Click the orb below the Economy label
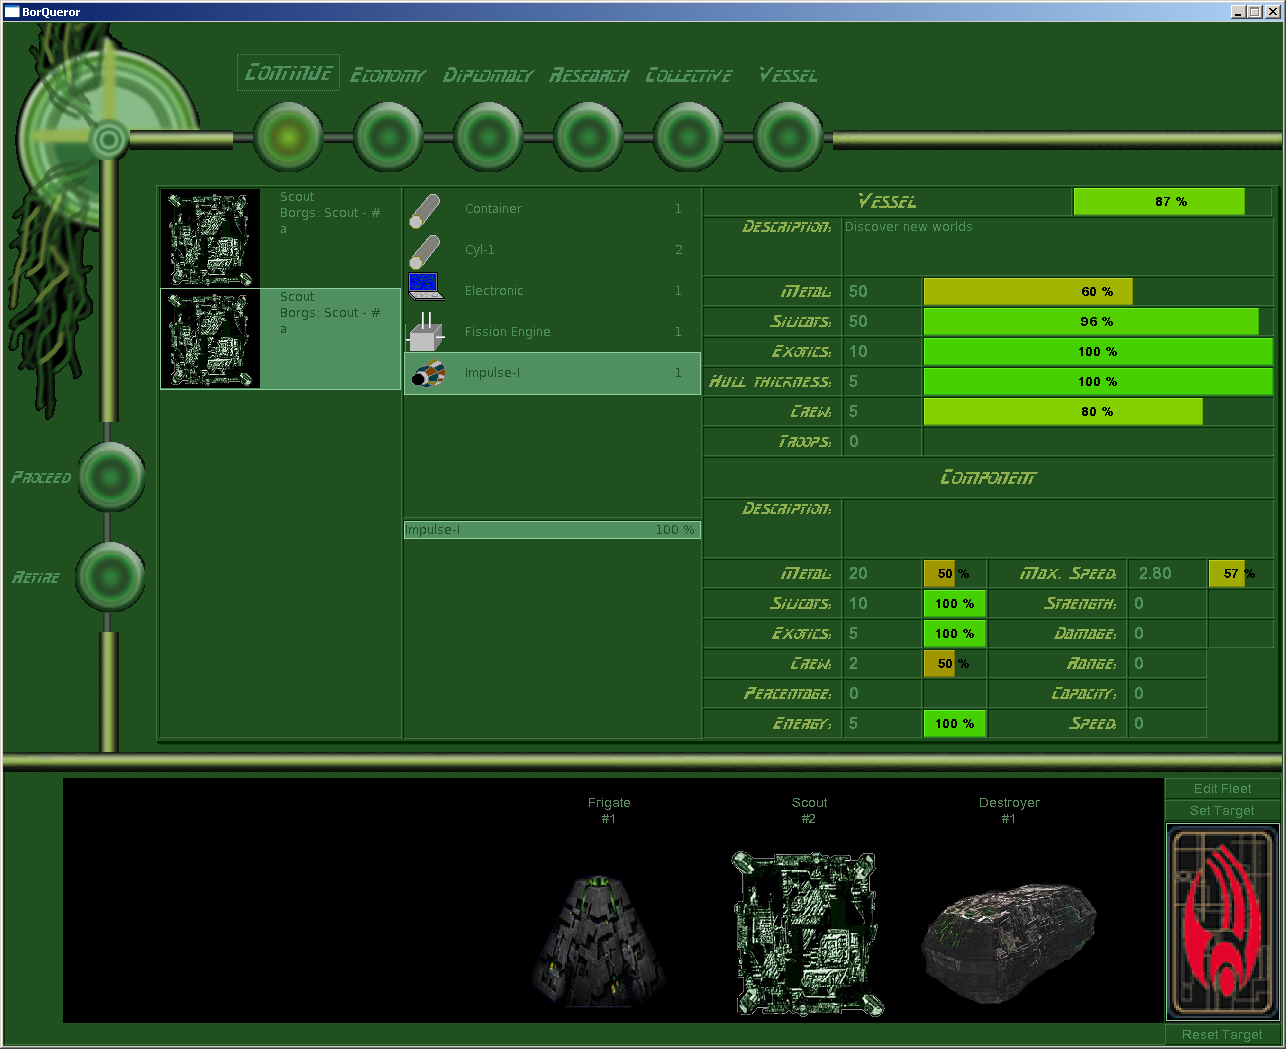The width and height of the screenshot is (1286, 1049). click(388, 137)
